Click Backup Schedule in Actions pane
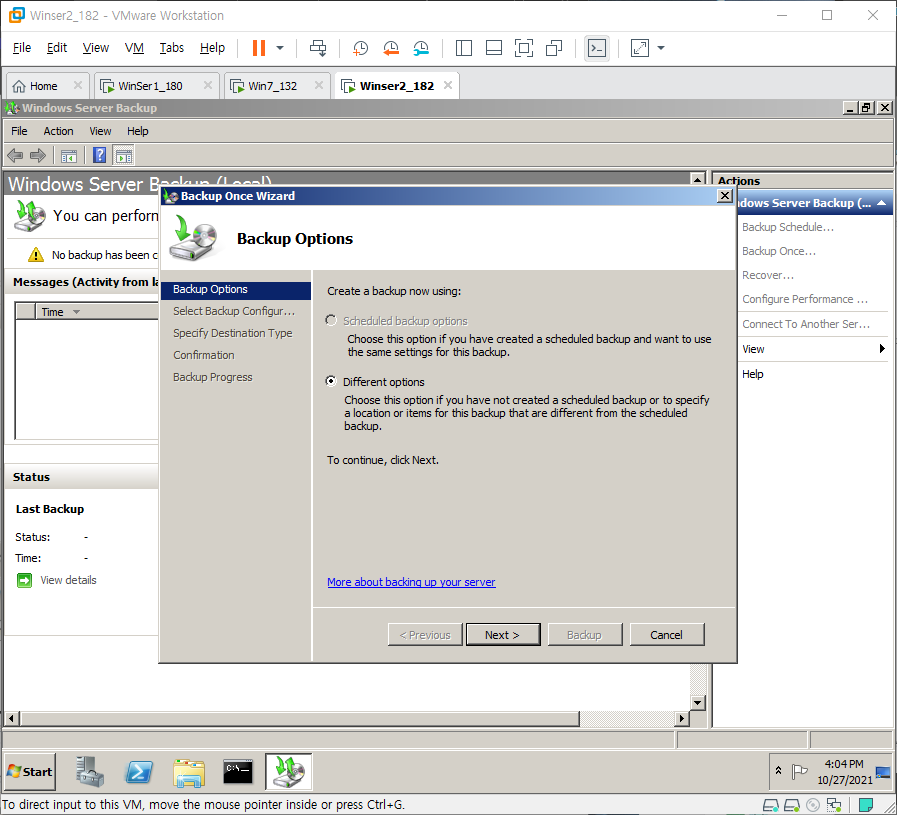Image resolution: width=897 pixels, height=815 pixels. coord(788,227)
